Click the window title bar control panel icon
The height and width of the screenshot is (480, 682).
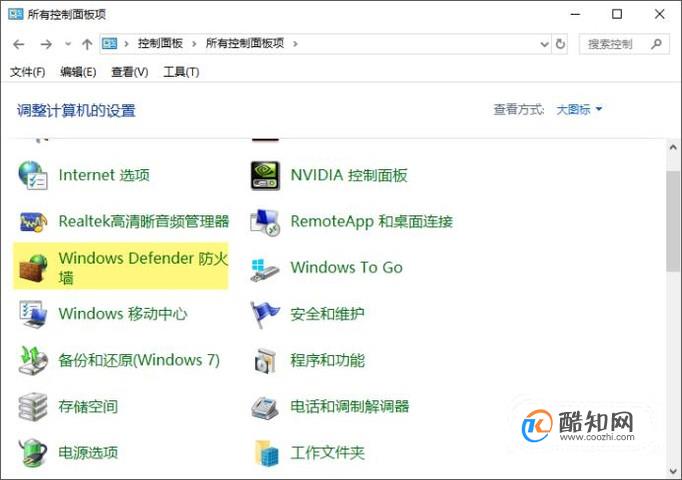coord(16,14)
